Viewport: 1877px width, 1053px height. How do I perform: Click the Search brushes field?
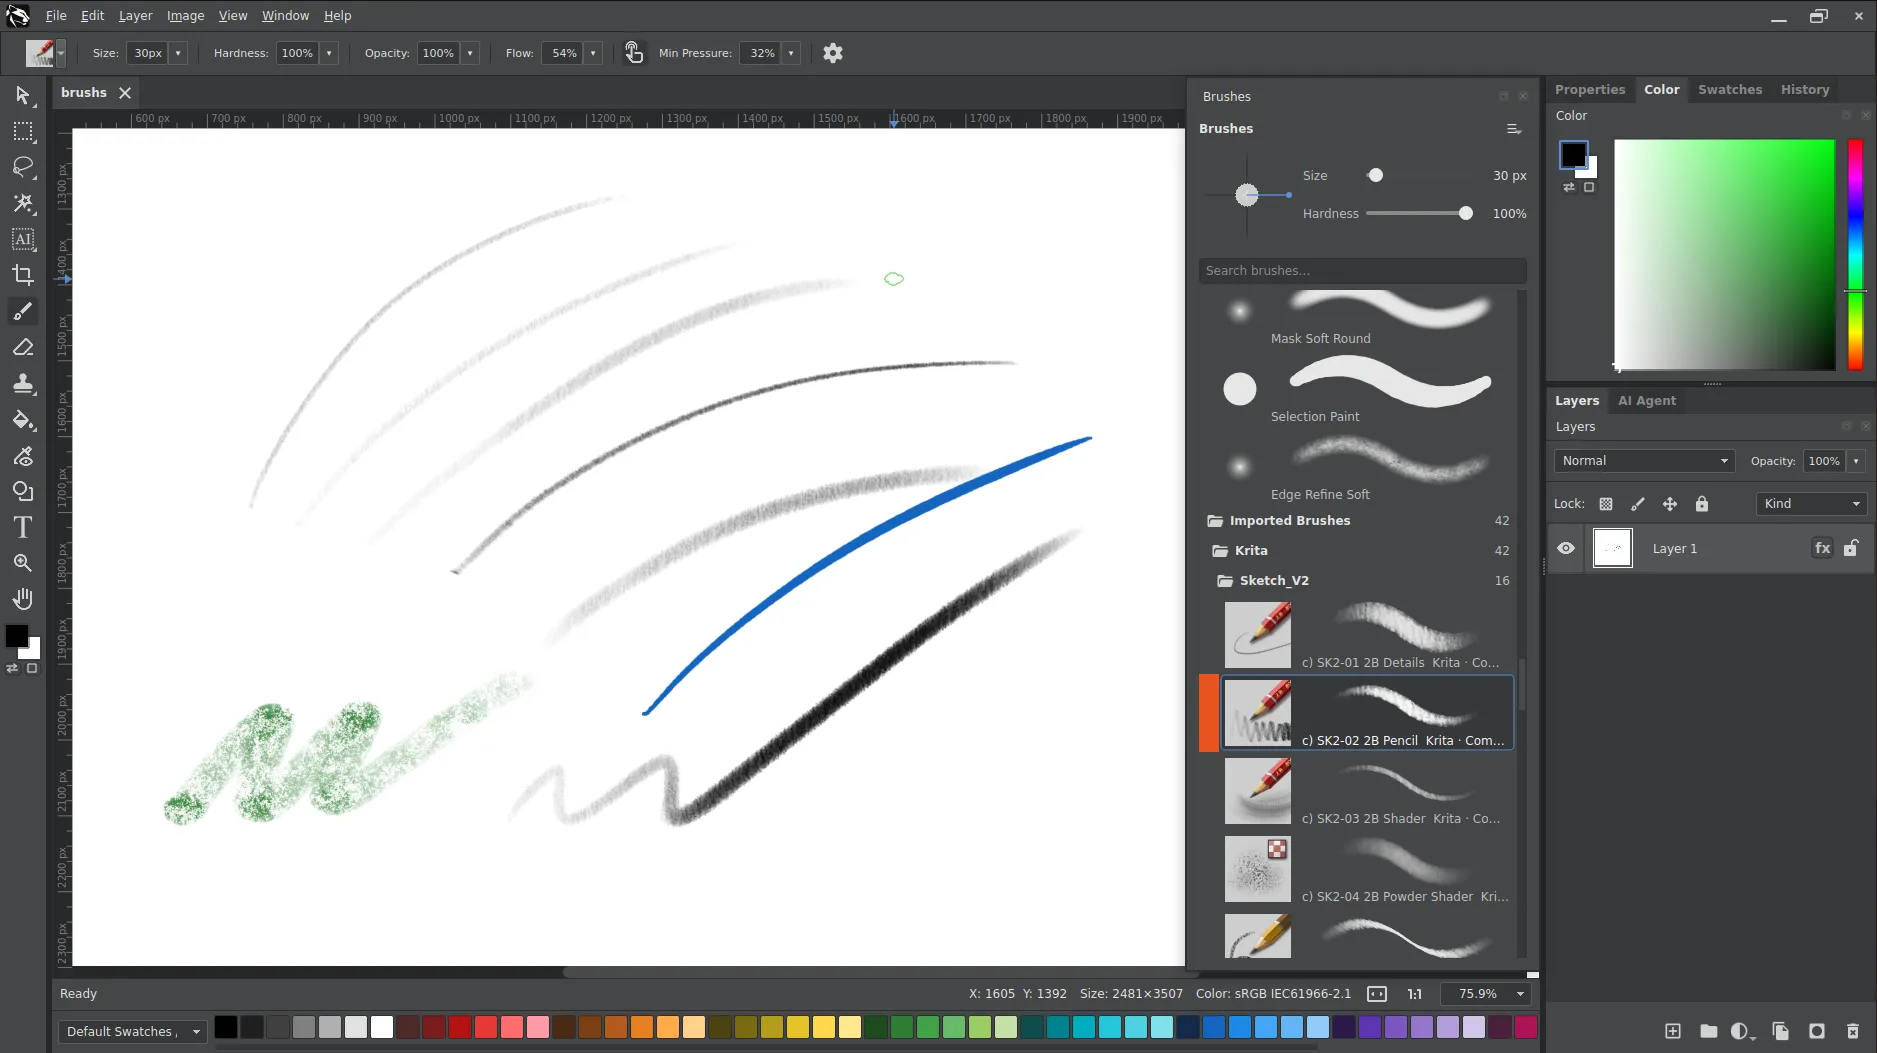click(x=1362, y=271)
